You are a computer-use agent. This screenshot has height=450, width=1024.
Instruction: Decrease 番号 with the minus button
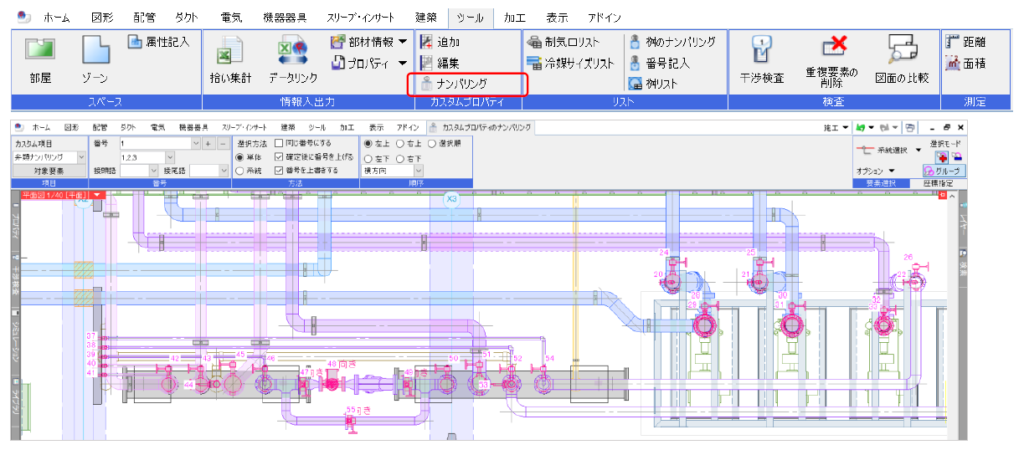coord(222,143)
